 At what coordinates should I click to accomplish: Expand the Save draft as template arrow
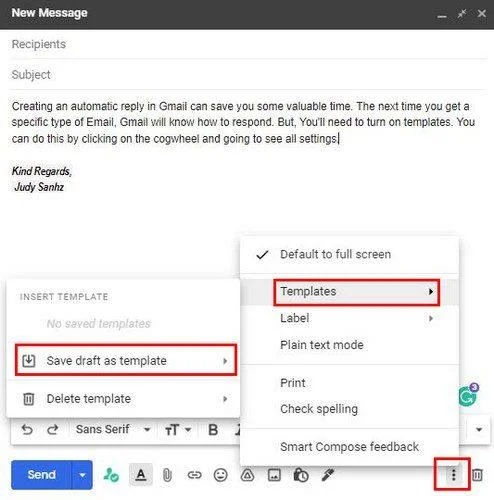[x=225, y=361]
